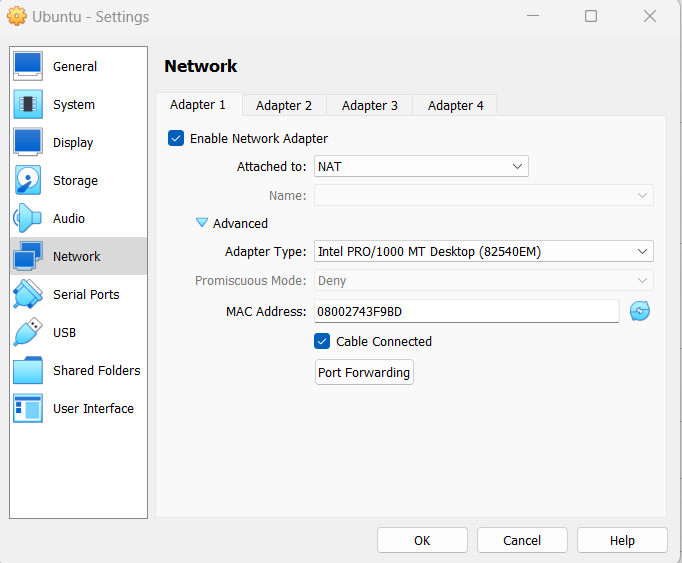Open the Storage disk icon

pos(28,180)
